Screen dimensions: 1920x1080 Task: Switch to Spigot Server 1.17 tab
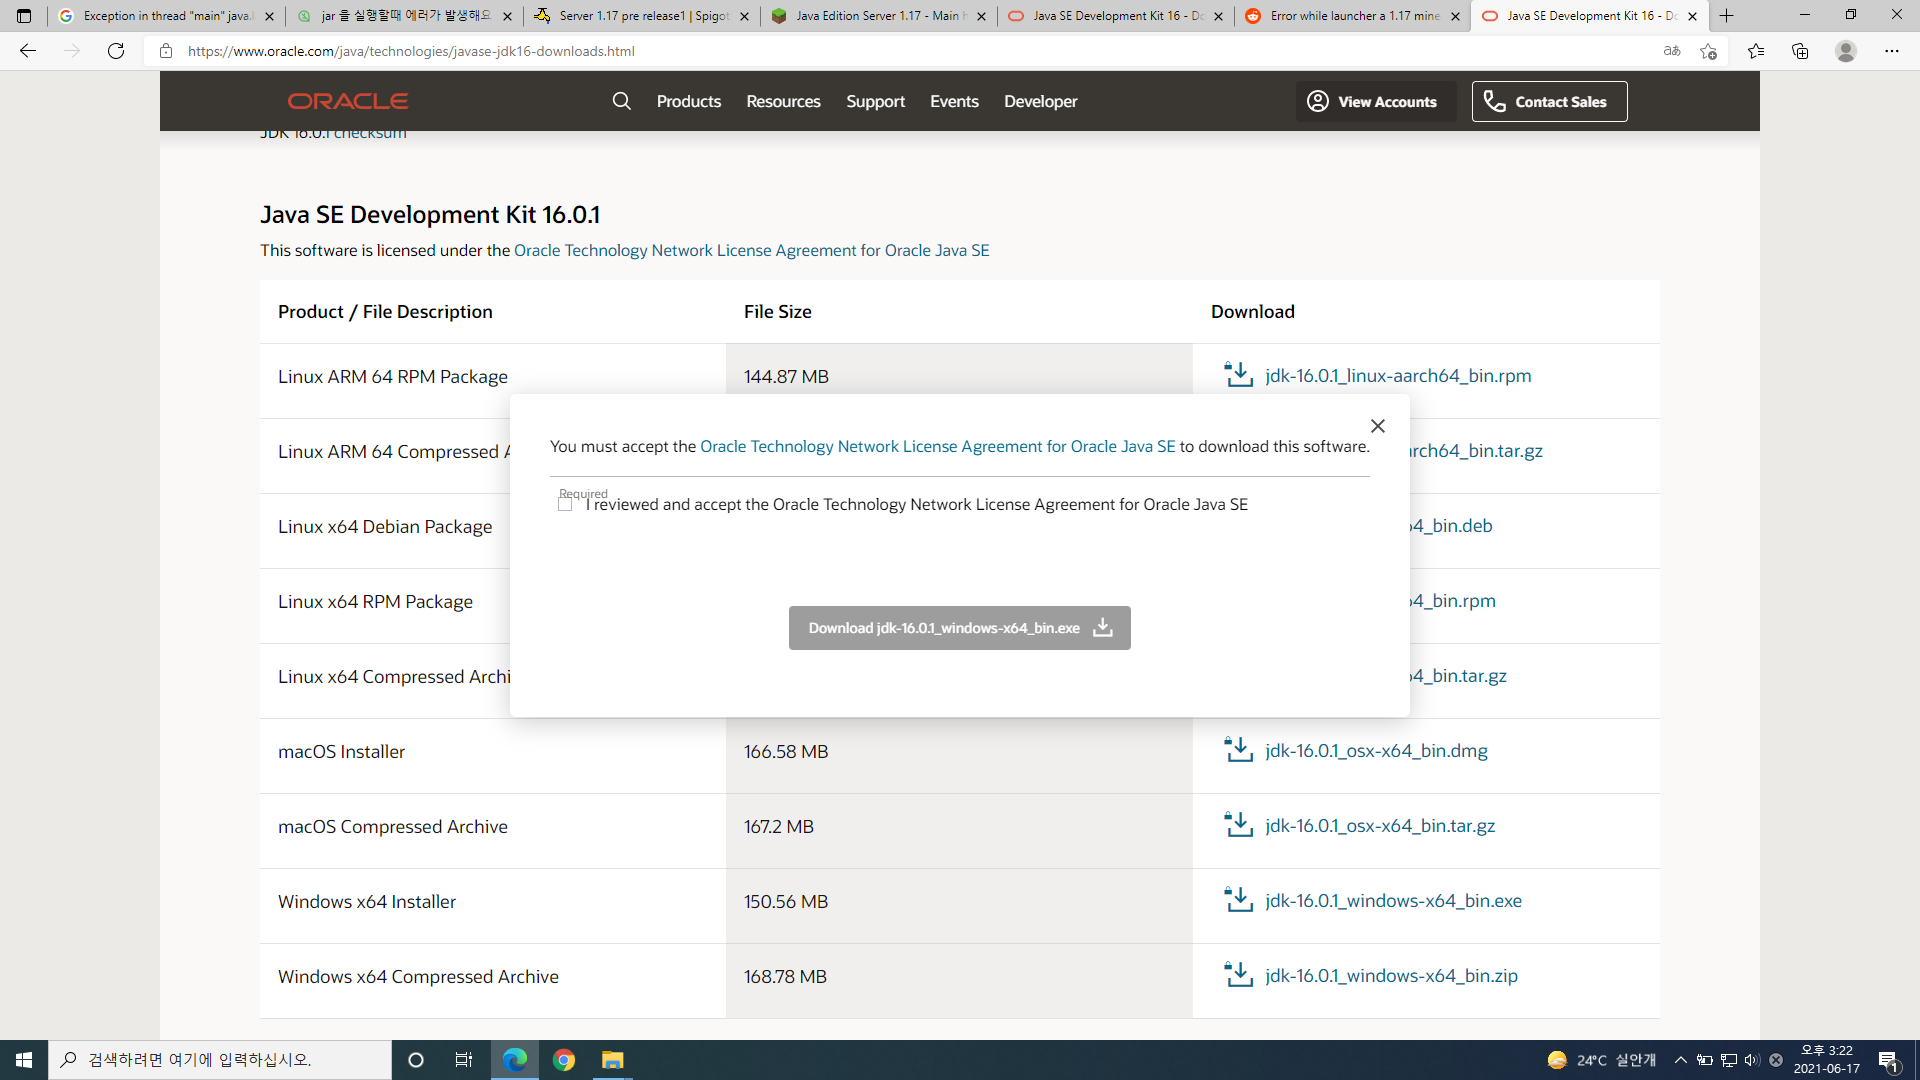click(x=640, y=16)
